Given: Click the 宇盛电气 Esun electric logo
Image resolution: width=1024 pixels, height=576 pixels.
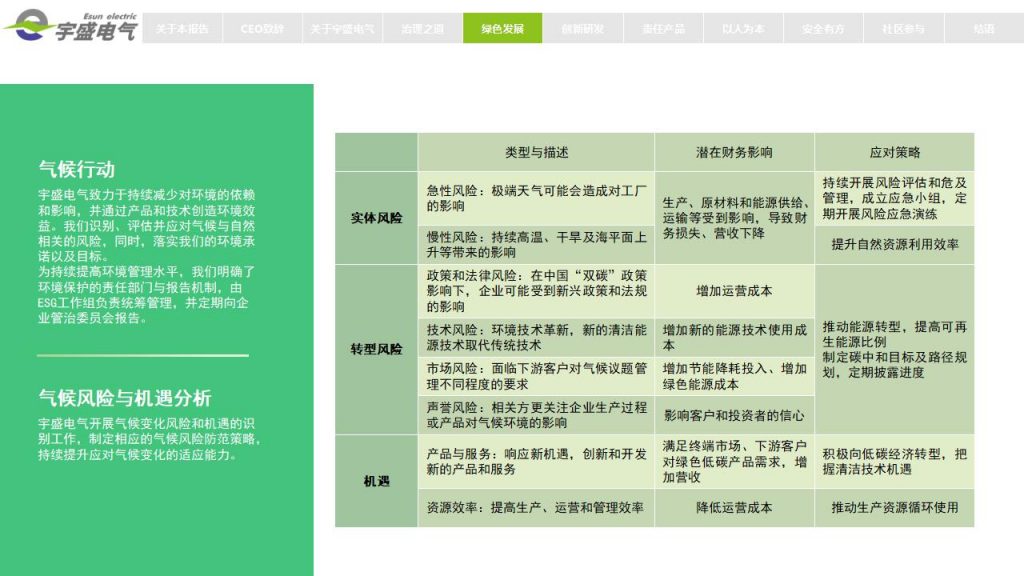Looking at the screenshot, I should (x=71, y=26).
